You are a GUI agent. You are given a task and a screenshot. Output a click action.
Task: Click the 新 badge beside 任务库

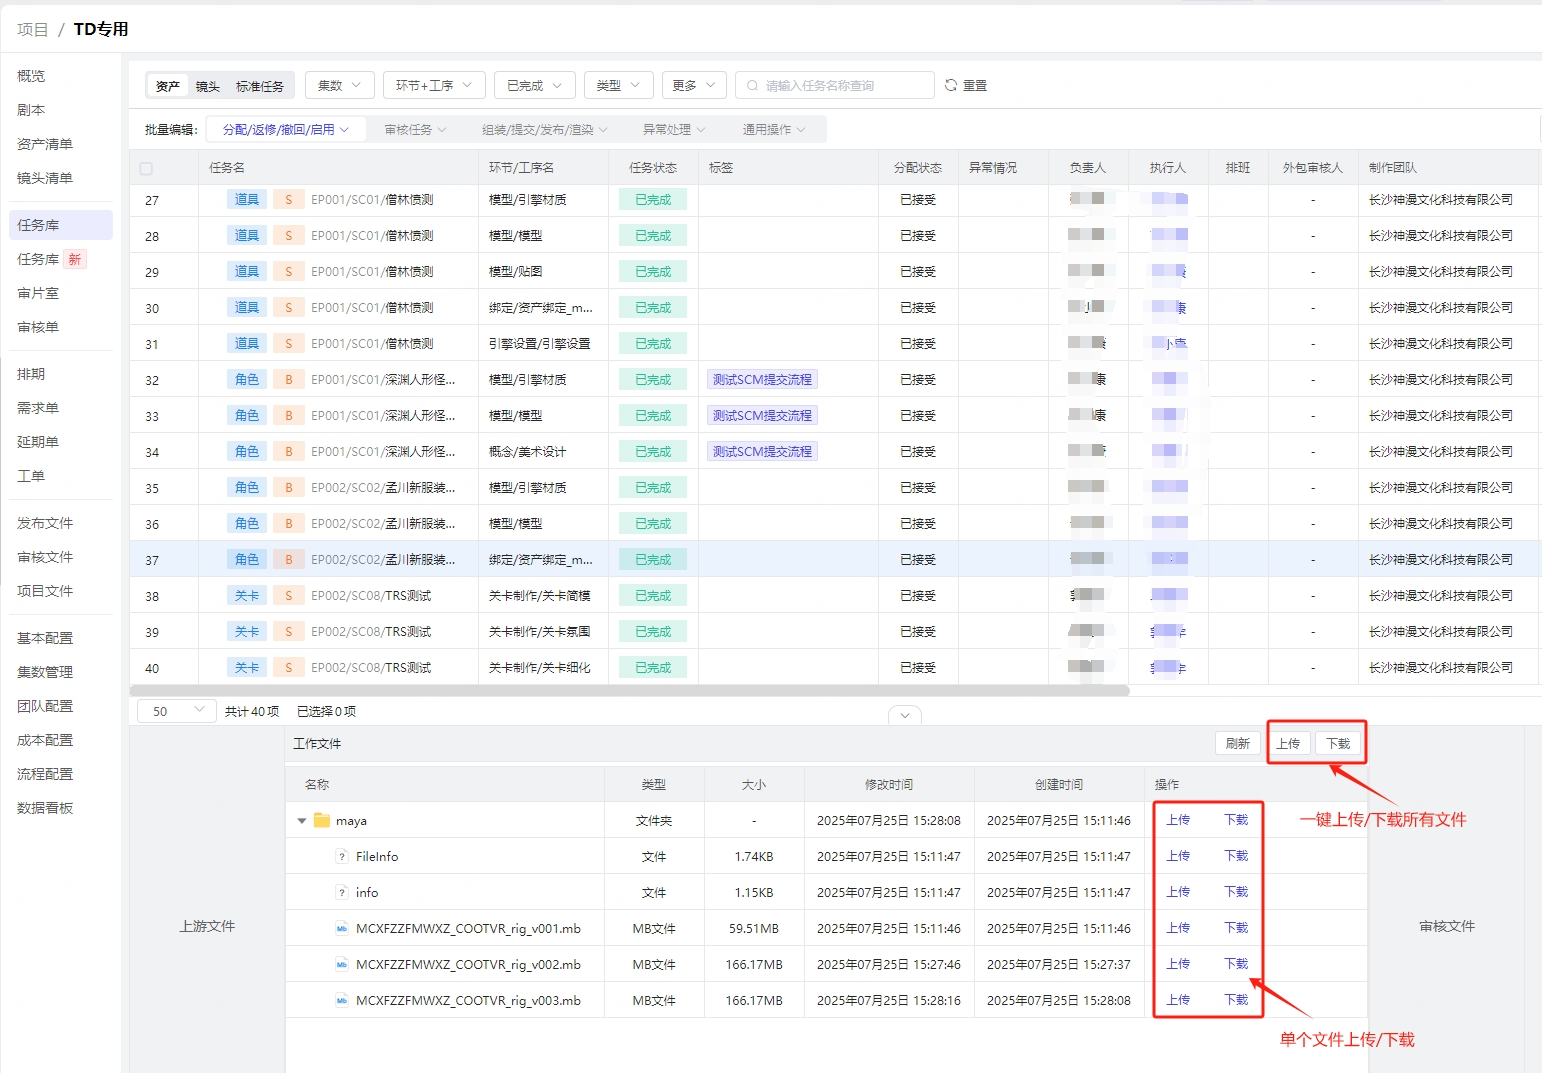pos(75,260)
